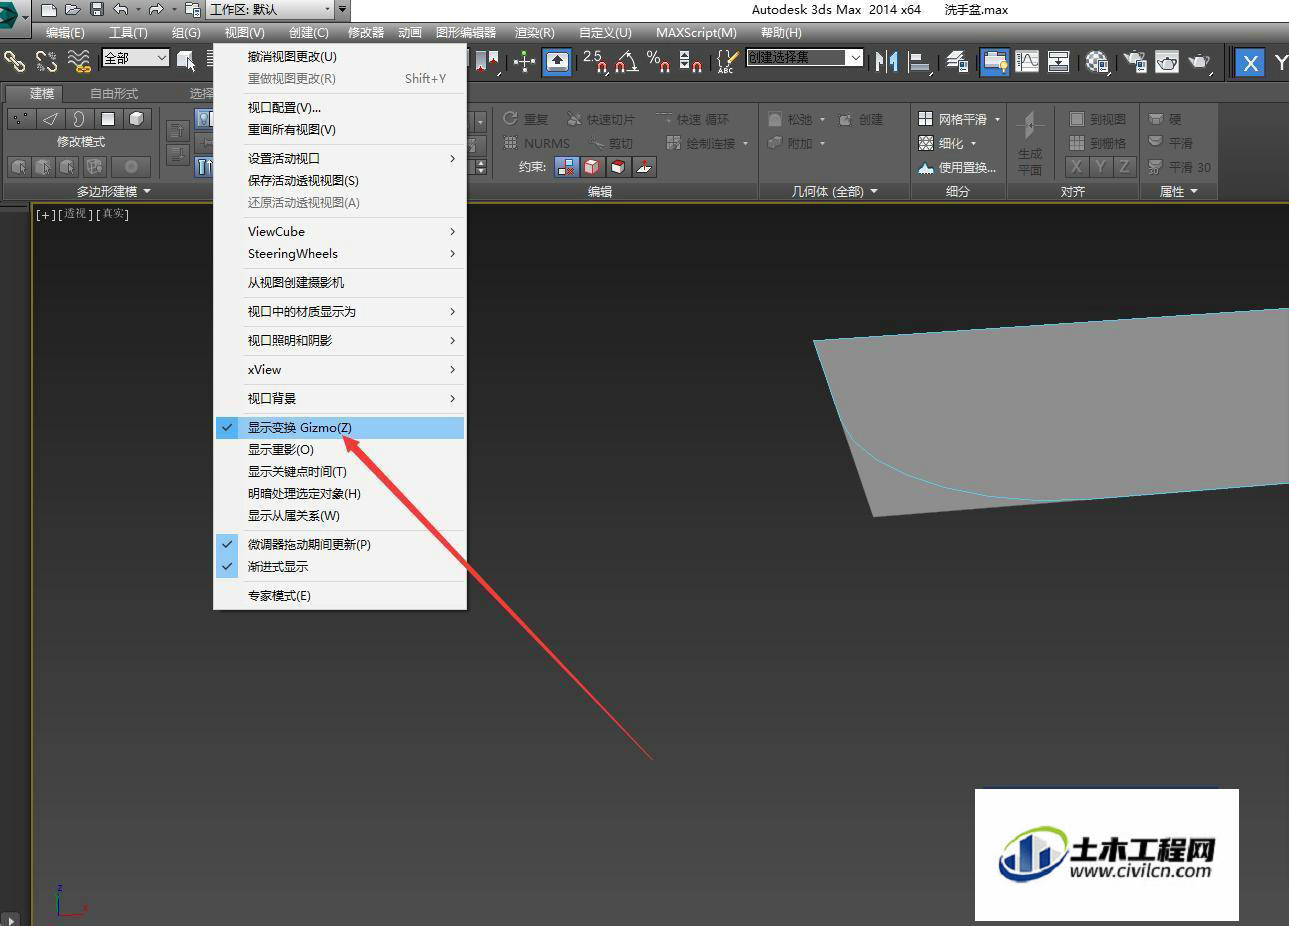Toggle the Graphite ribbon icon
Screen dimensions: 1289x926
coord(994,62)
